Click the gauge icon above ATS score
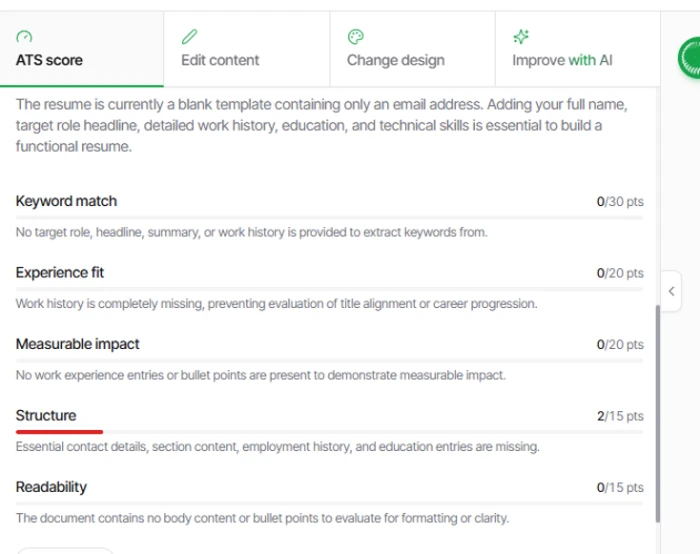This screenshot has width=700, height=554. pyautogui.click(x=24, y=36)
